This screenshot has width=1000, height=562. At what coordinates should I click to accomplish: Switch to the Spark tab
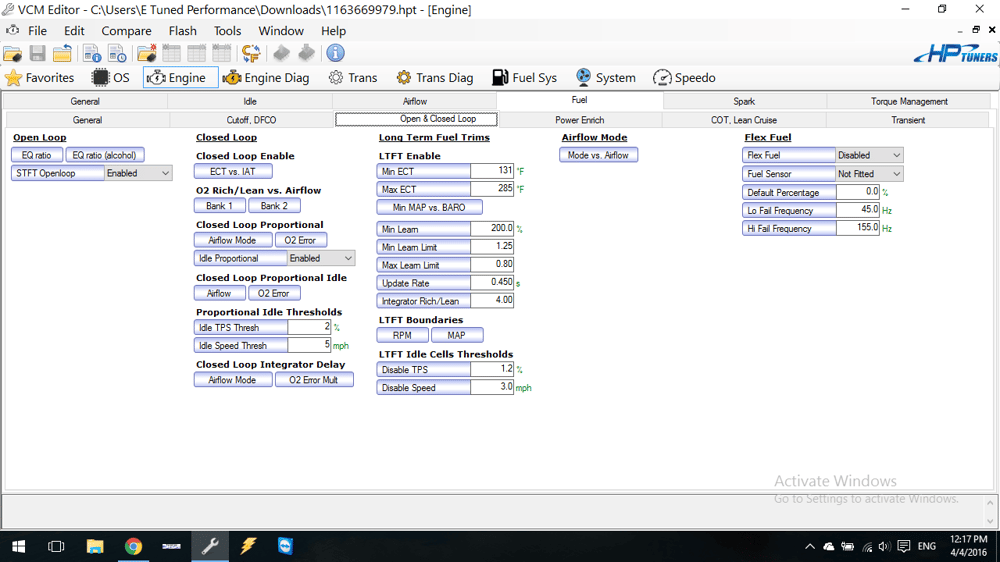[x=744, y=101]
